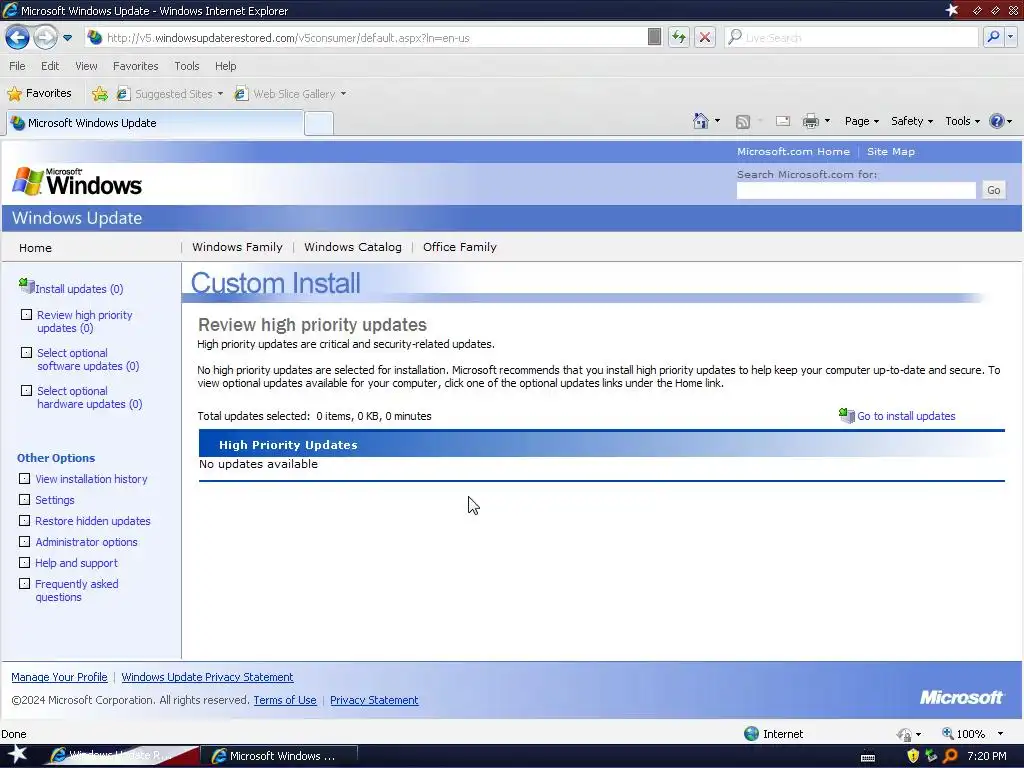This screenshot has width=1024, height=768.
Task: Open Suggested Sites dropdown
Action: [x=170, y=94]
